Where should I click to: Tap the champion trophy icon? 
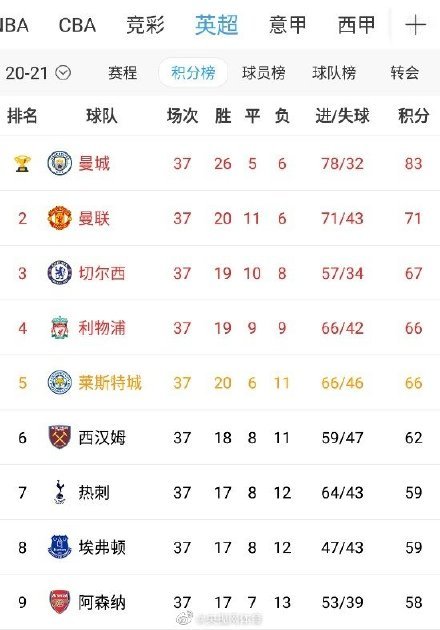(22, 164)
